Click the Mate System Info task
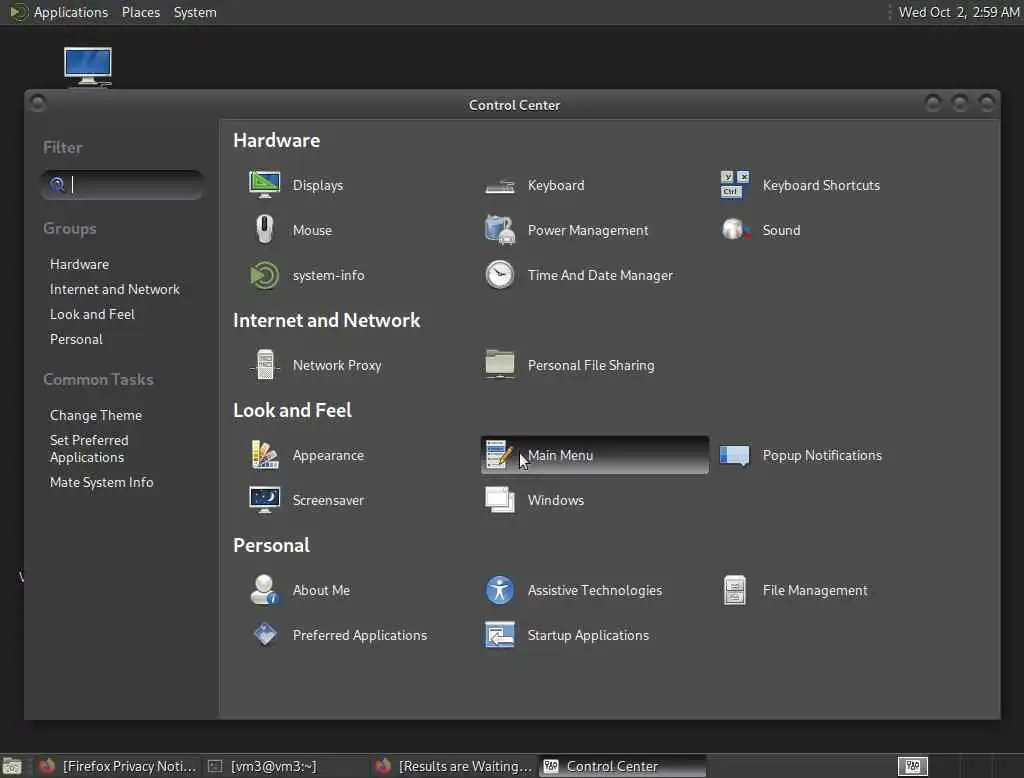The width and height of the screenshot is (1024, 778). (101, 482)
